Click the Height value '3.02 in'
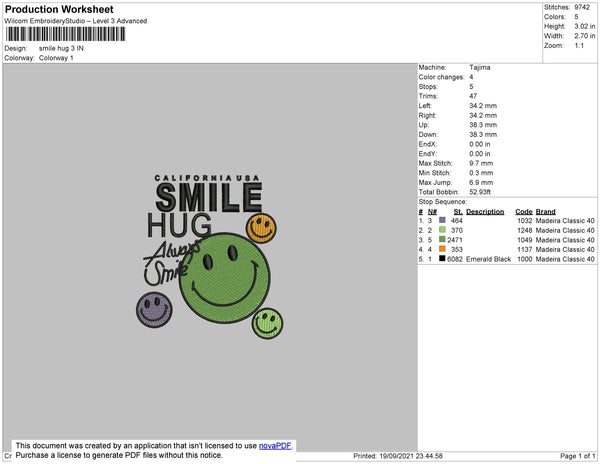The image size is (600, 464). click(x=585, y=26)
